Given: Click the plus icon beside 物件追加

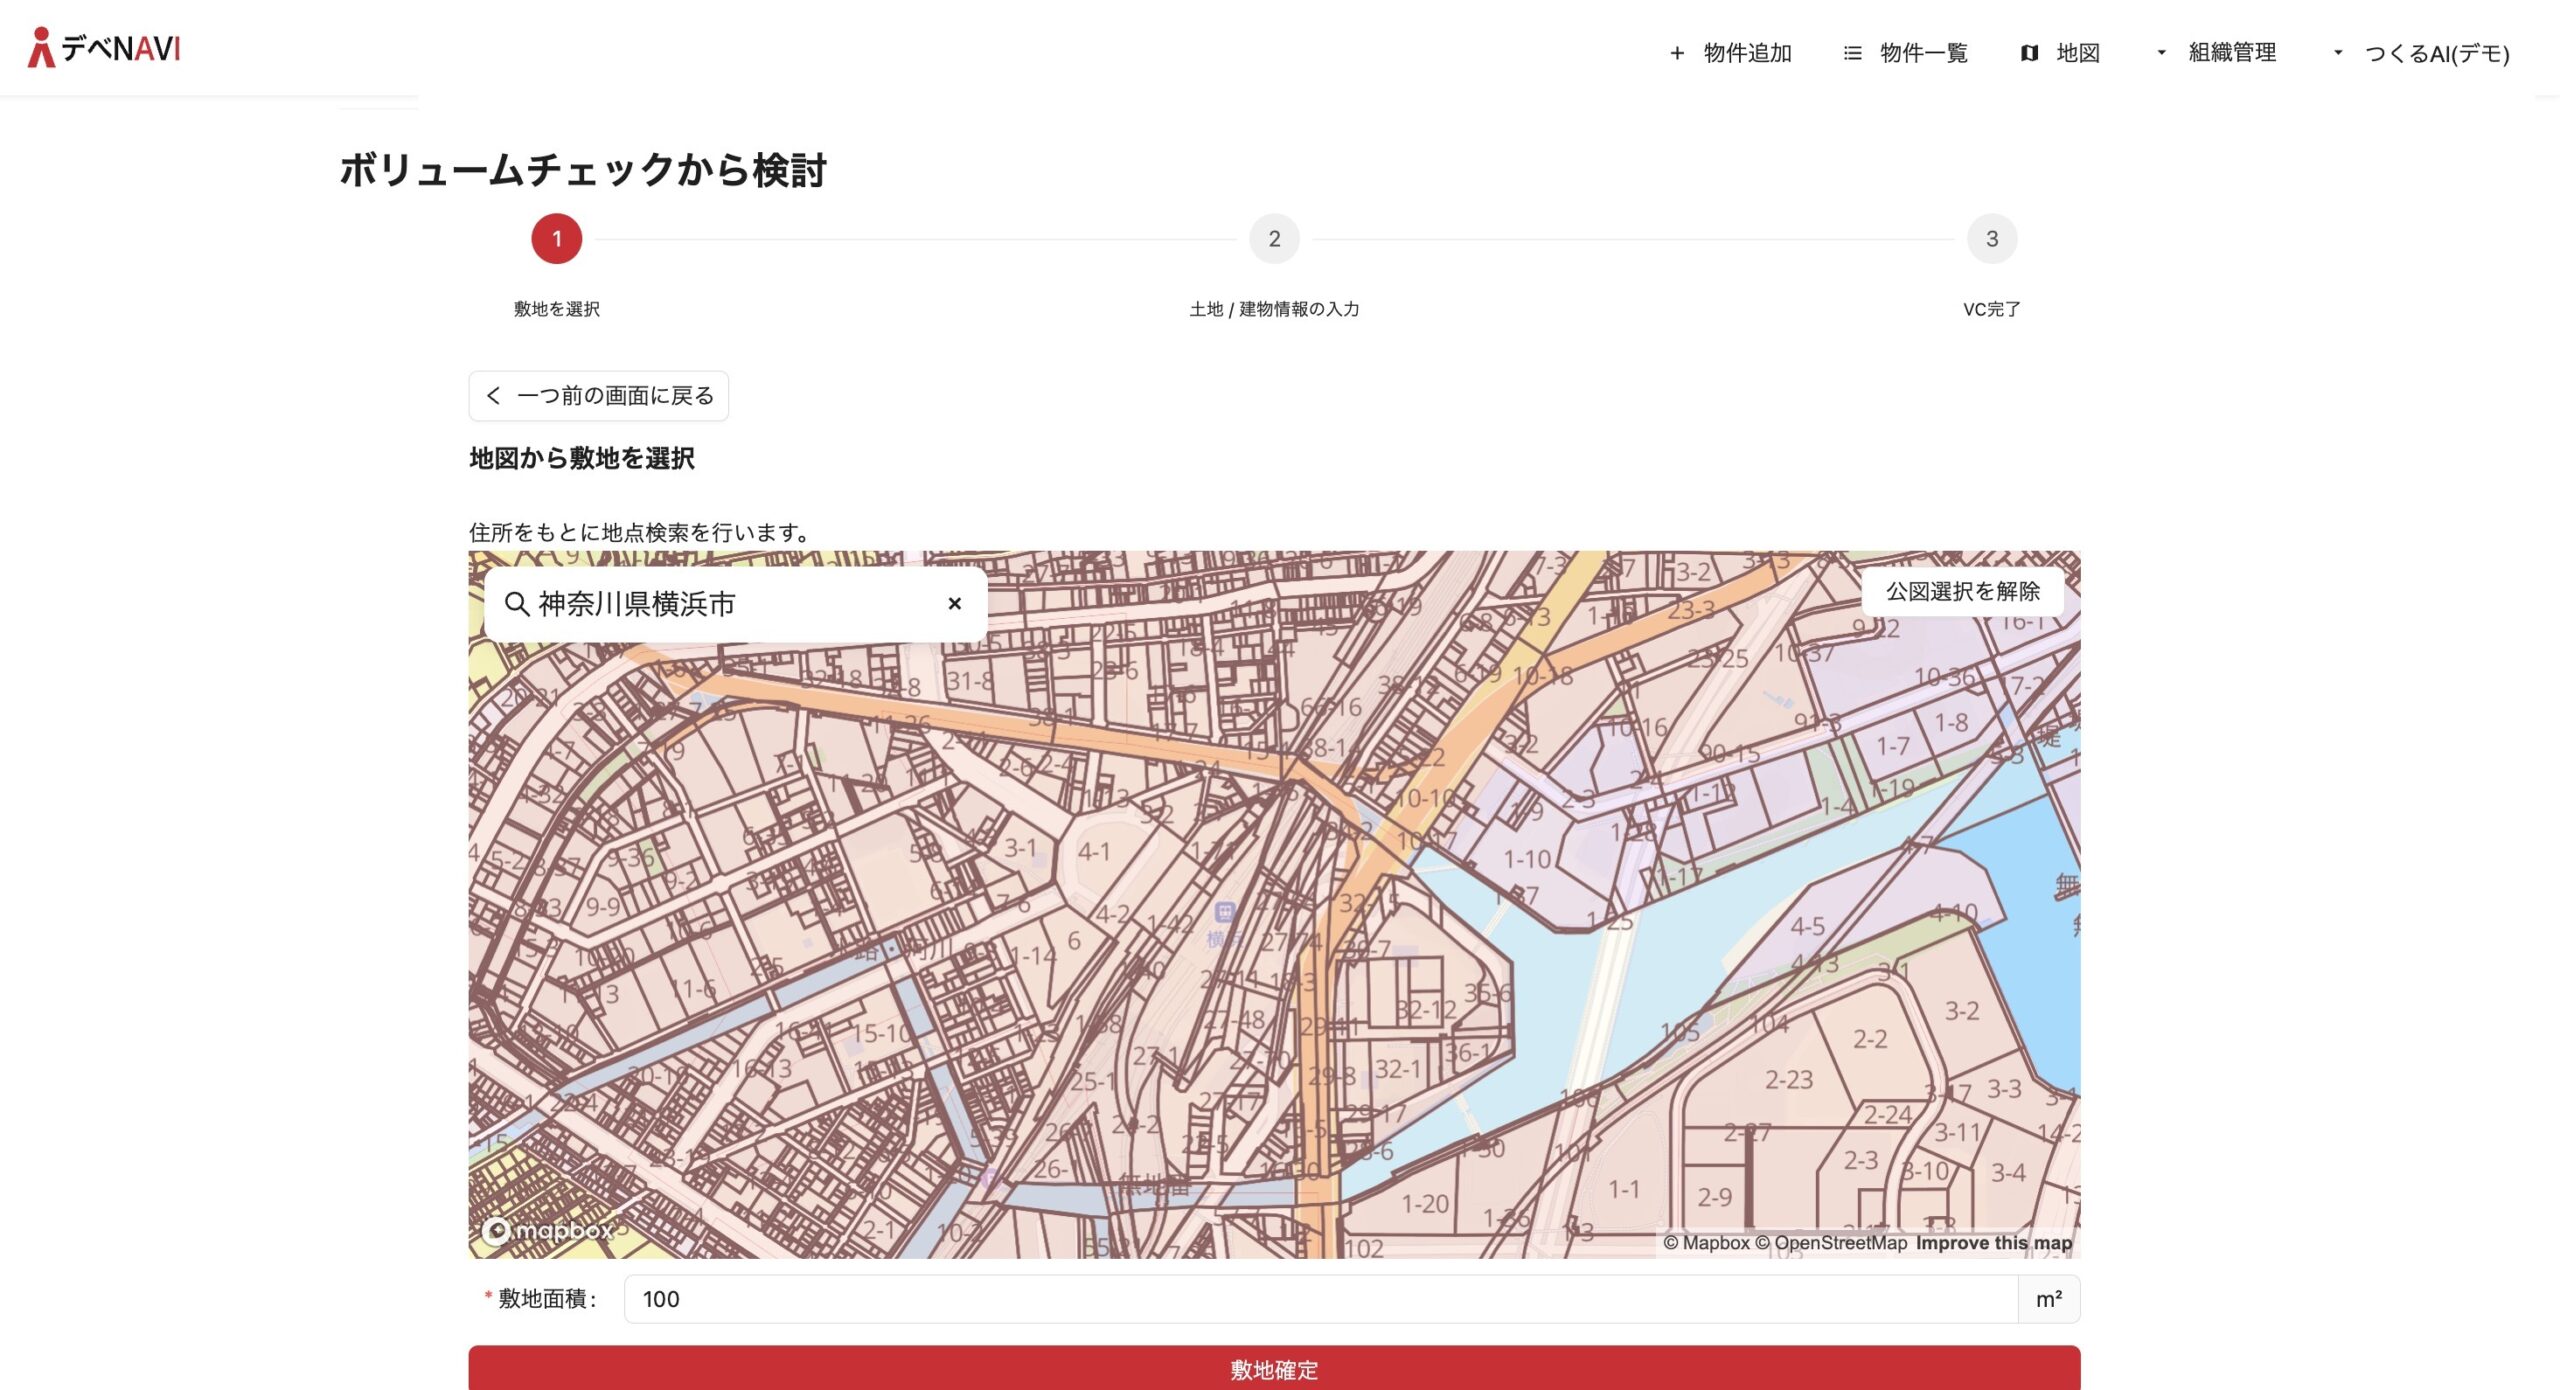Looking at the screenshot, I should [1677, 53].
